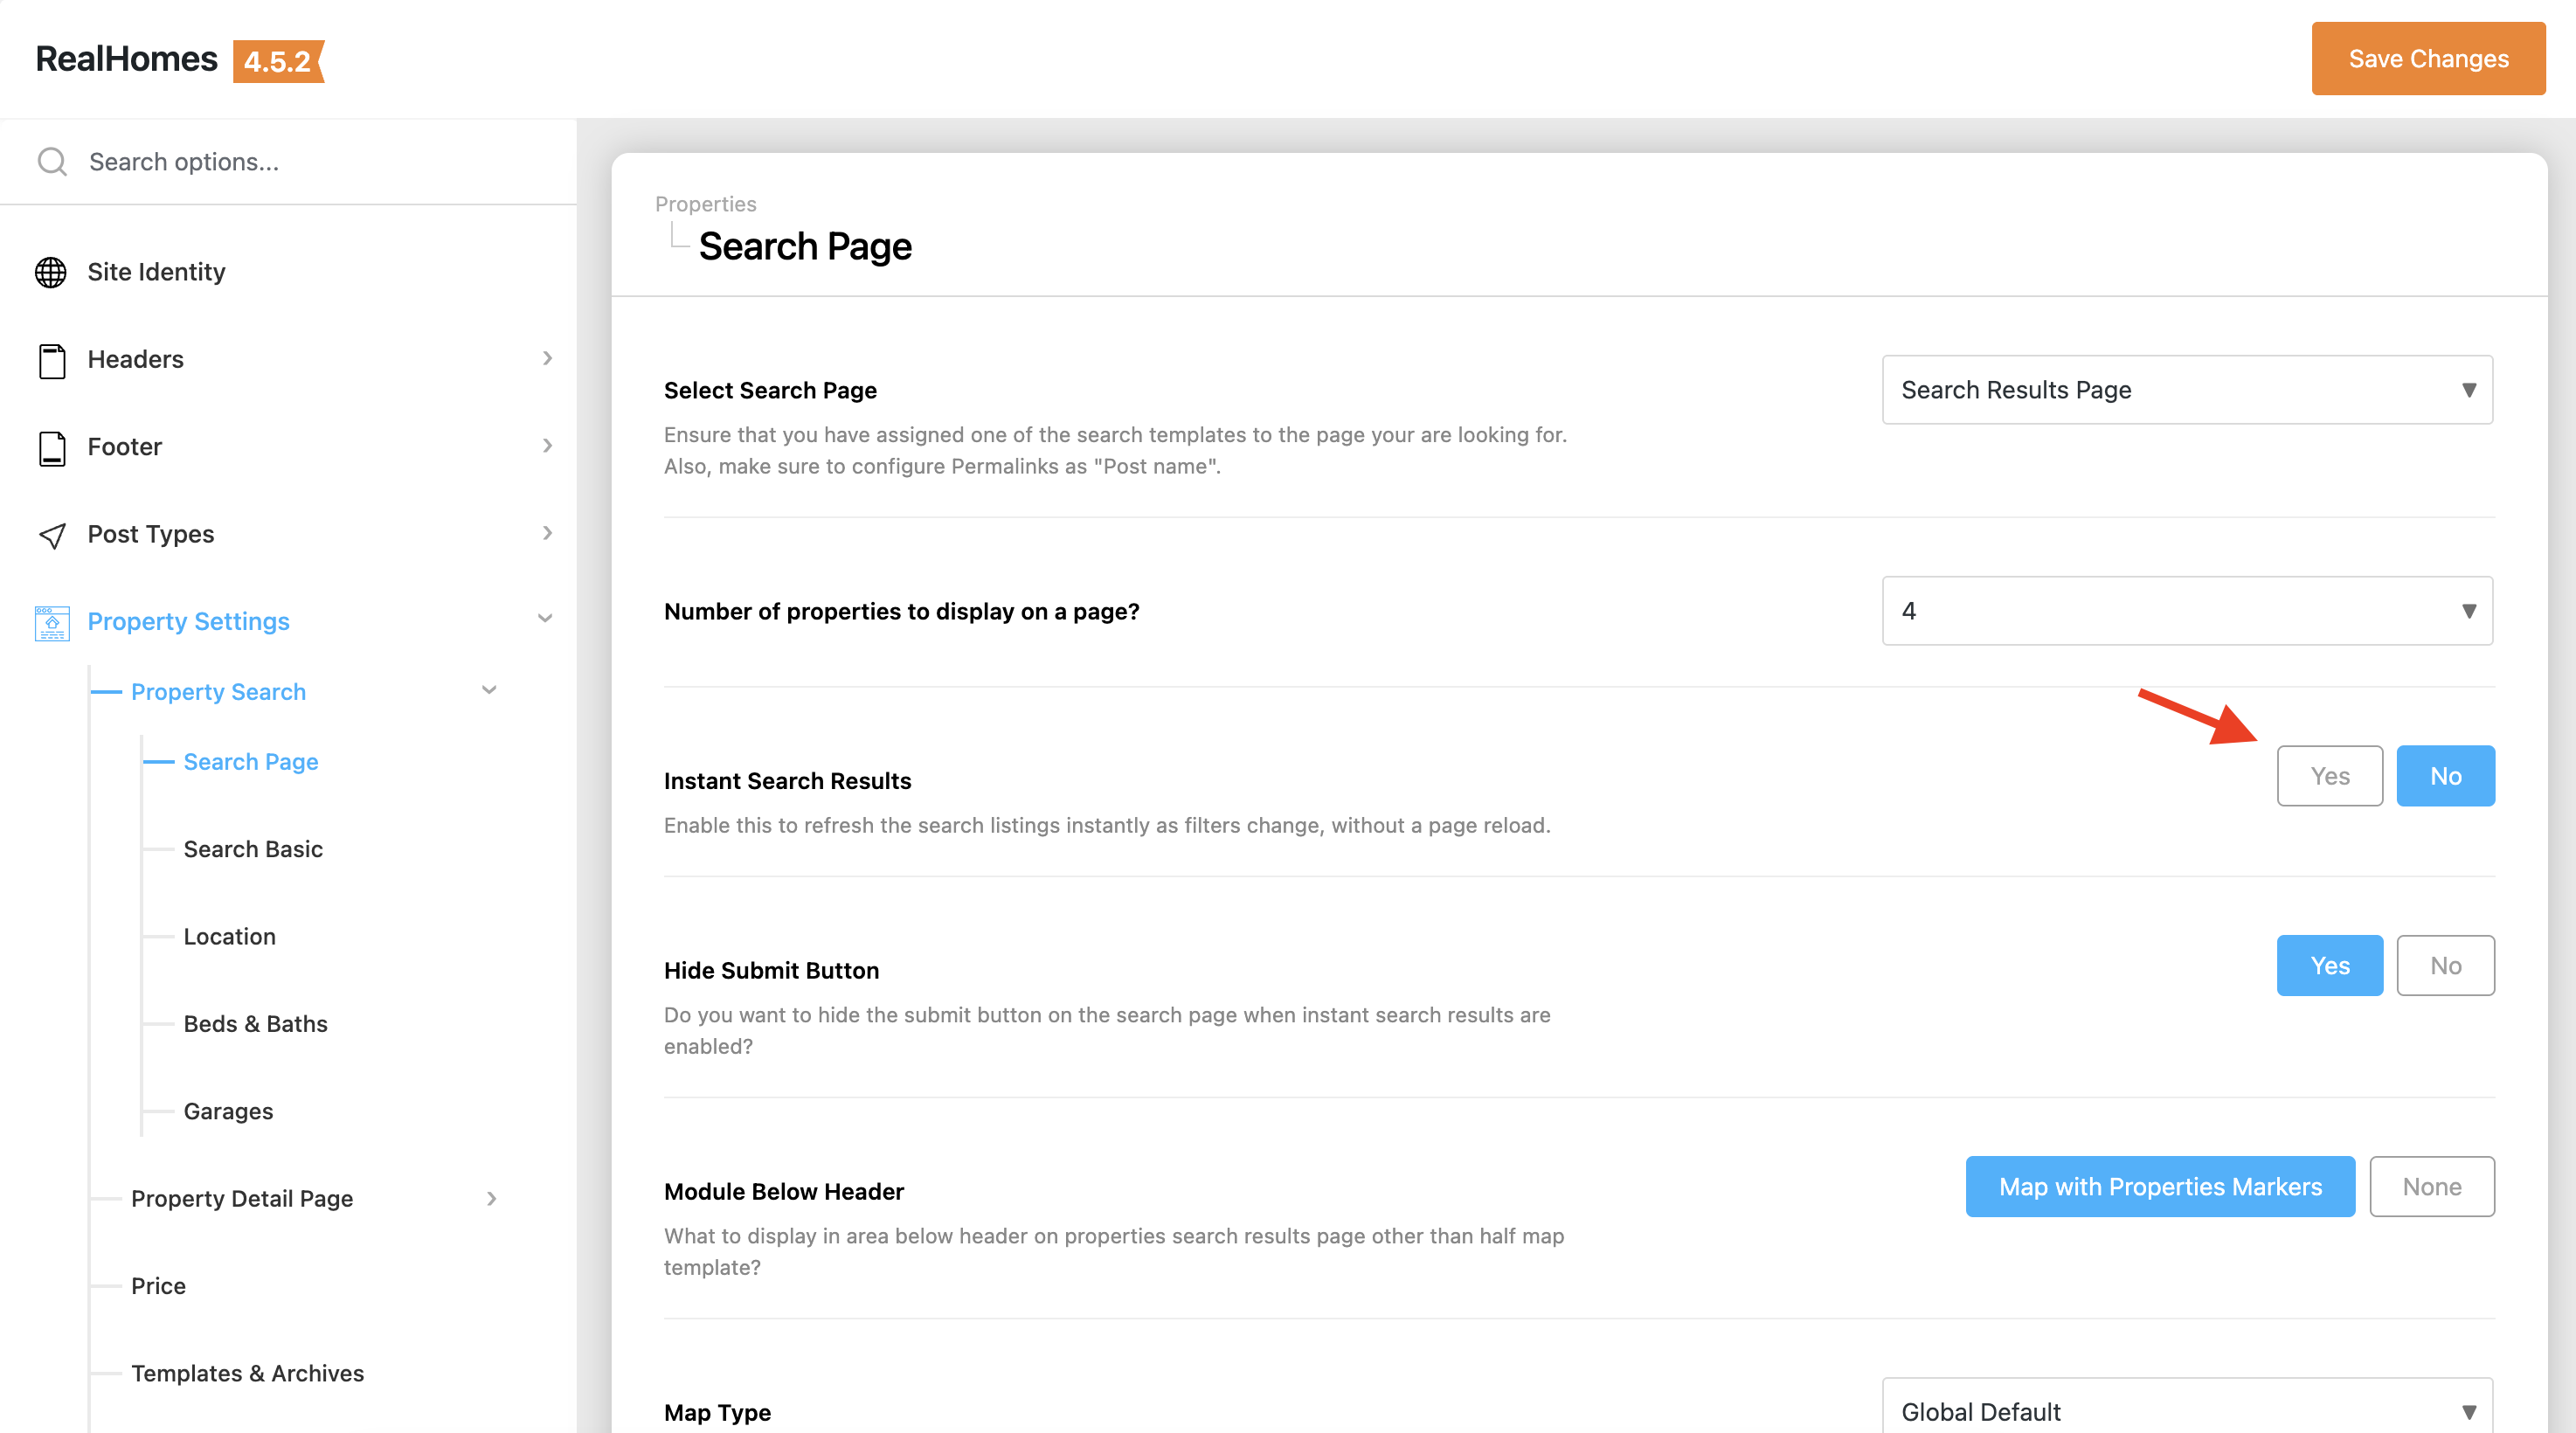Click the RealHomes logo text
Viewport: 2576px width, 1433px height.
127,59
